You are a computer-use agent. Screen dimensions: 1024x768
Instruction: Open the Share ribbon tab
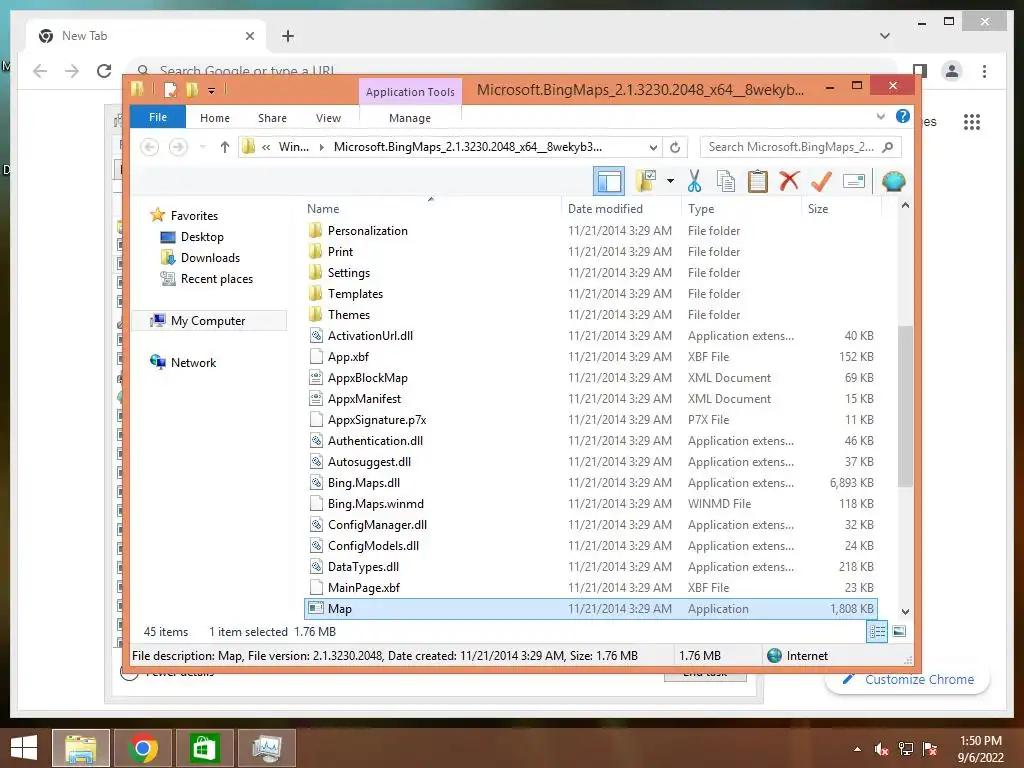coord(272,118)
